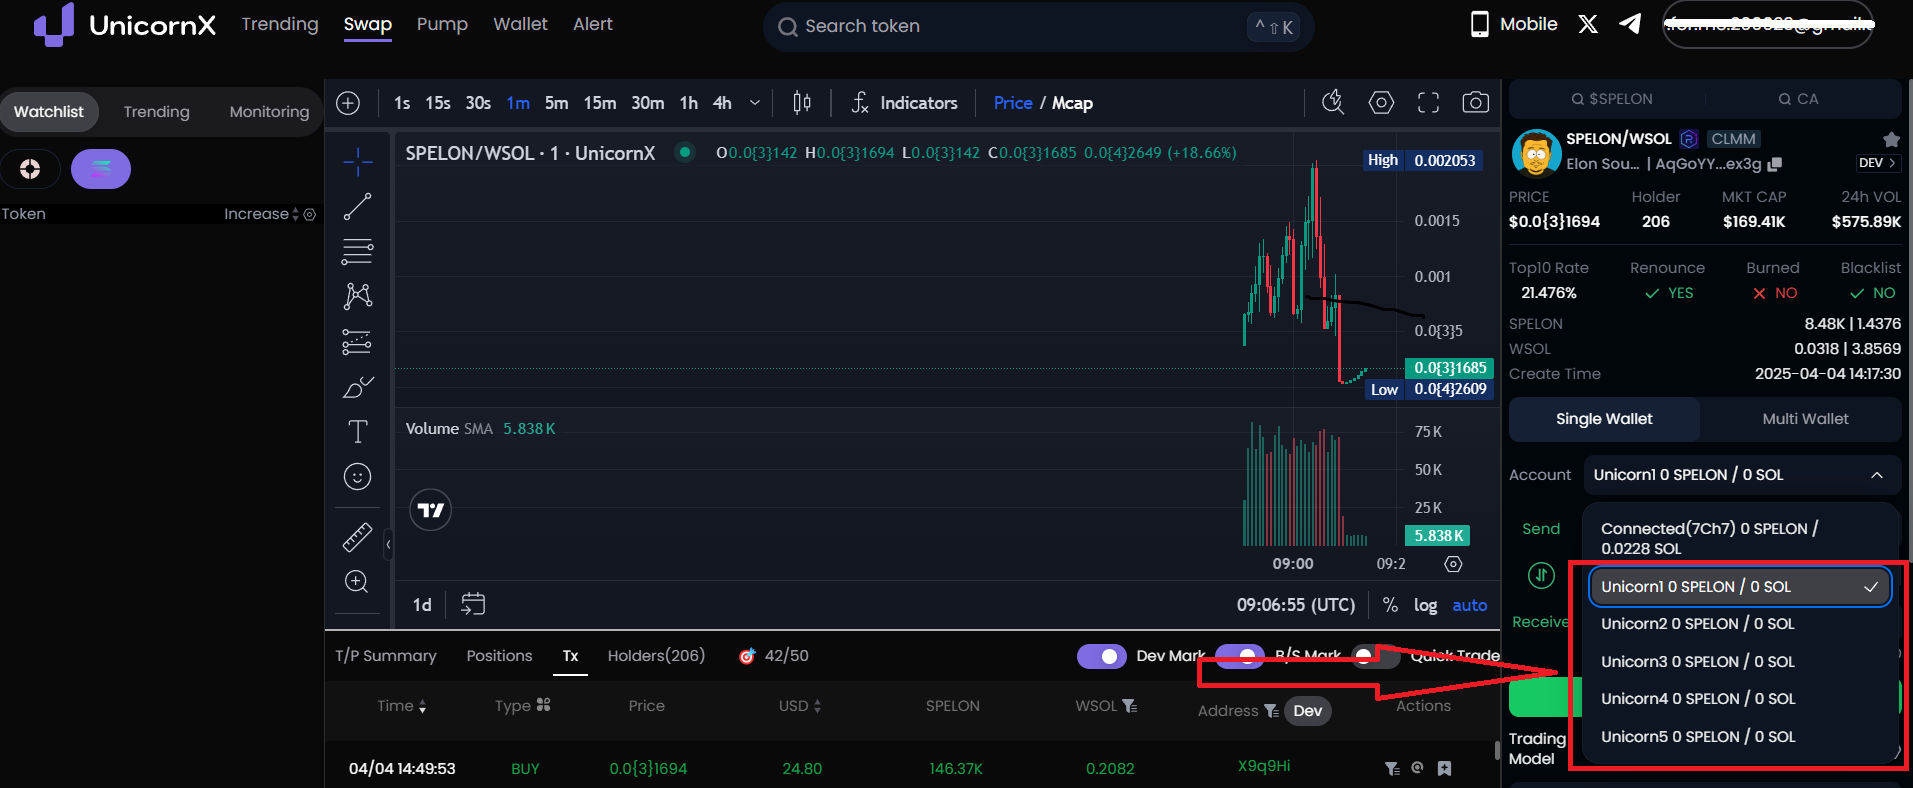Enter fullscreen chart mode
This screenshot has width=1913, height=788.
click(x=1429, y=102)
